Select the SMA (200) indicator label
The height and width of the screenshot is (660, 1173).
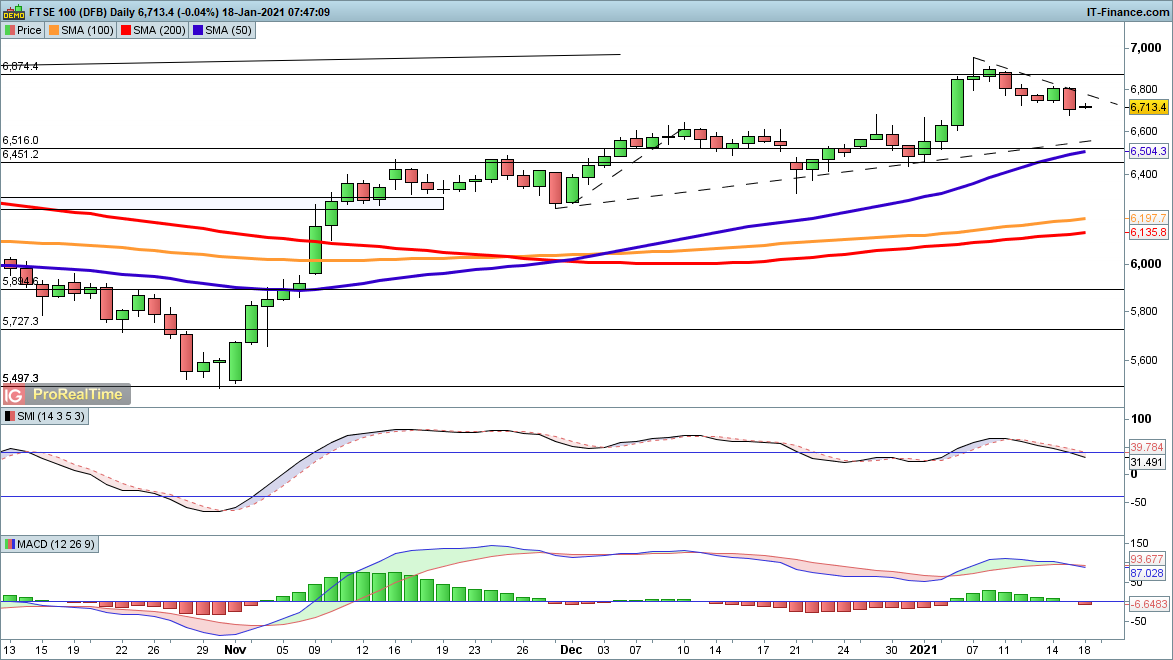pyautogui.click(x=157, y=30)
